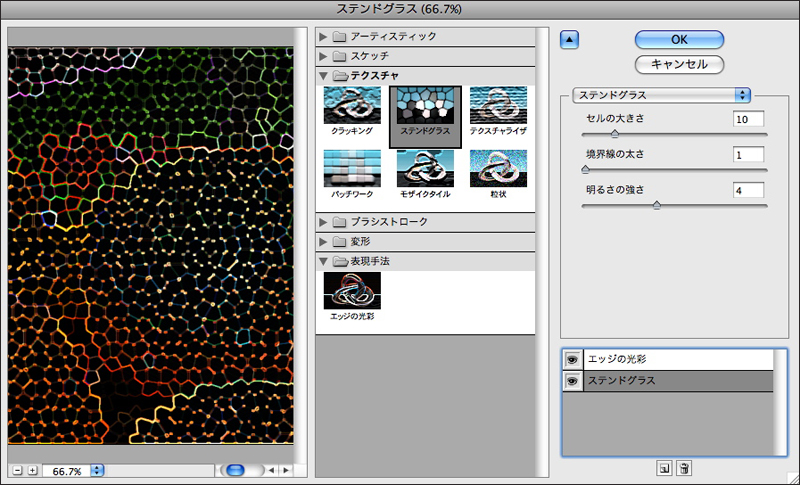This screenshot has height=485, width=800.
Task: Select the パッチワーク filter thumbnail
Action: pos(352,169)
